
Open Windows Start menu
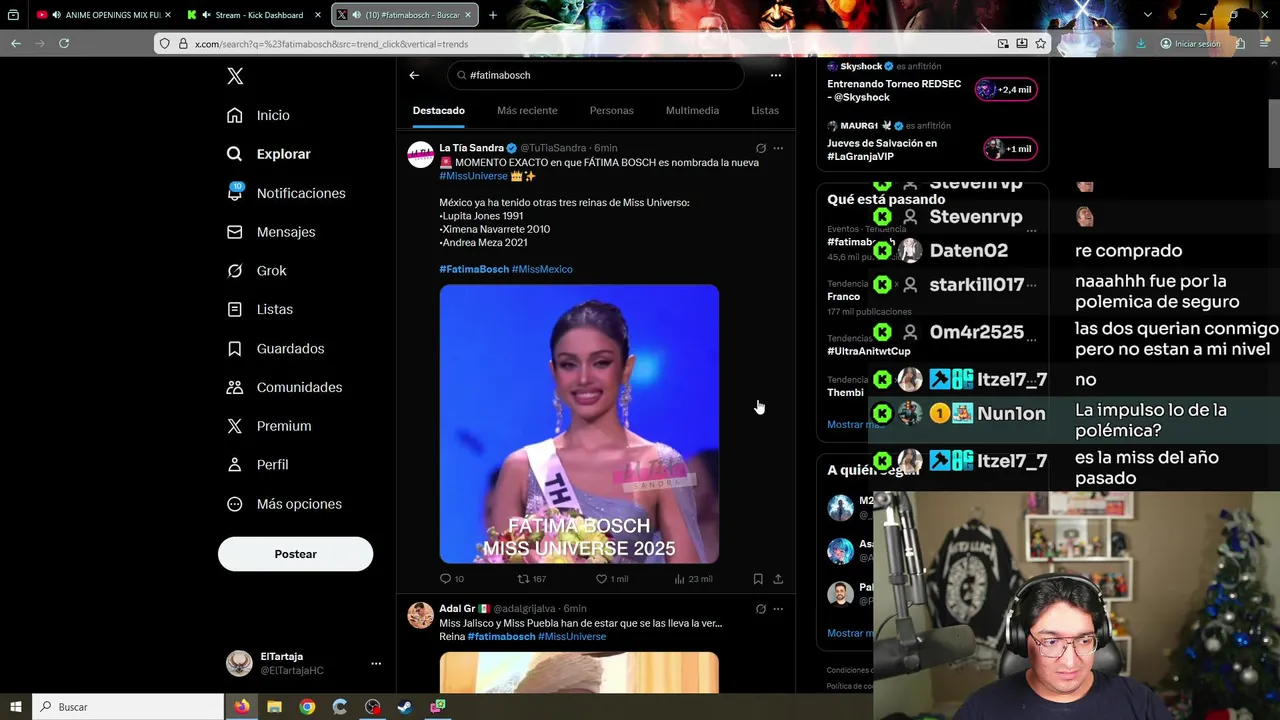tap(16, 707)
